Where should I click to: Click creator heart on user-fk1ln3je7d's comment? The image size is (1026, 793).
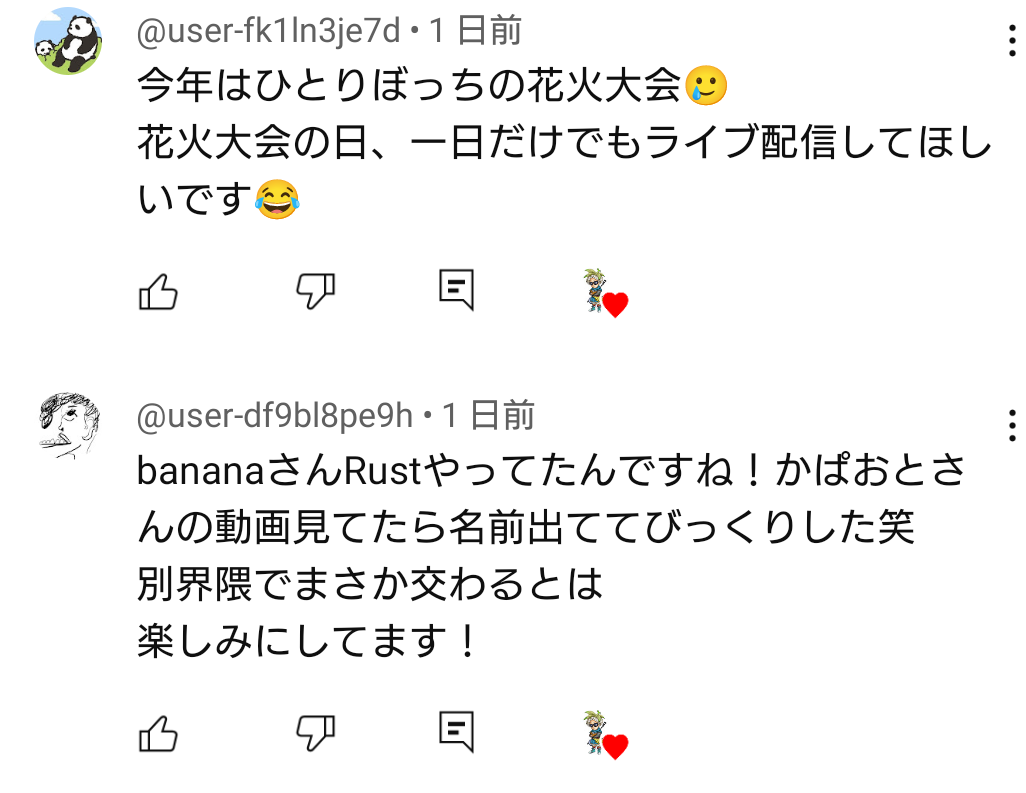click(606, 292)
